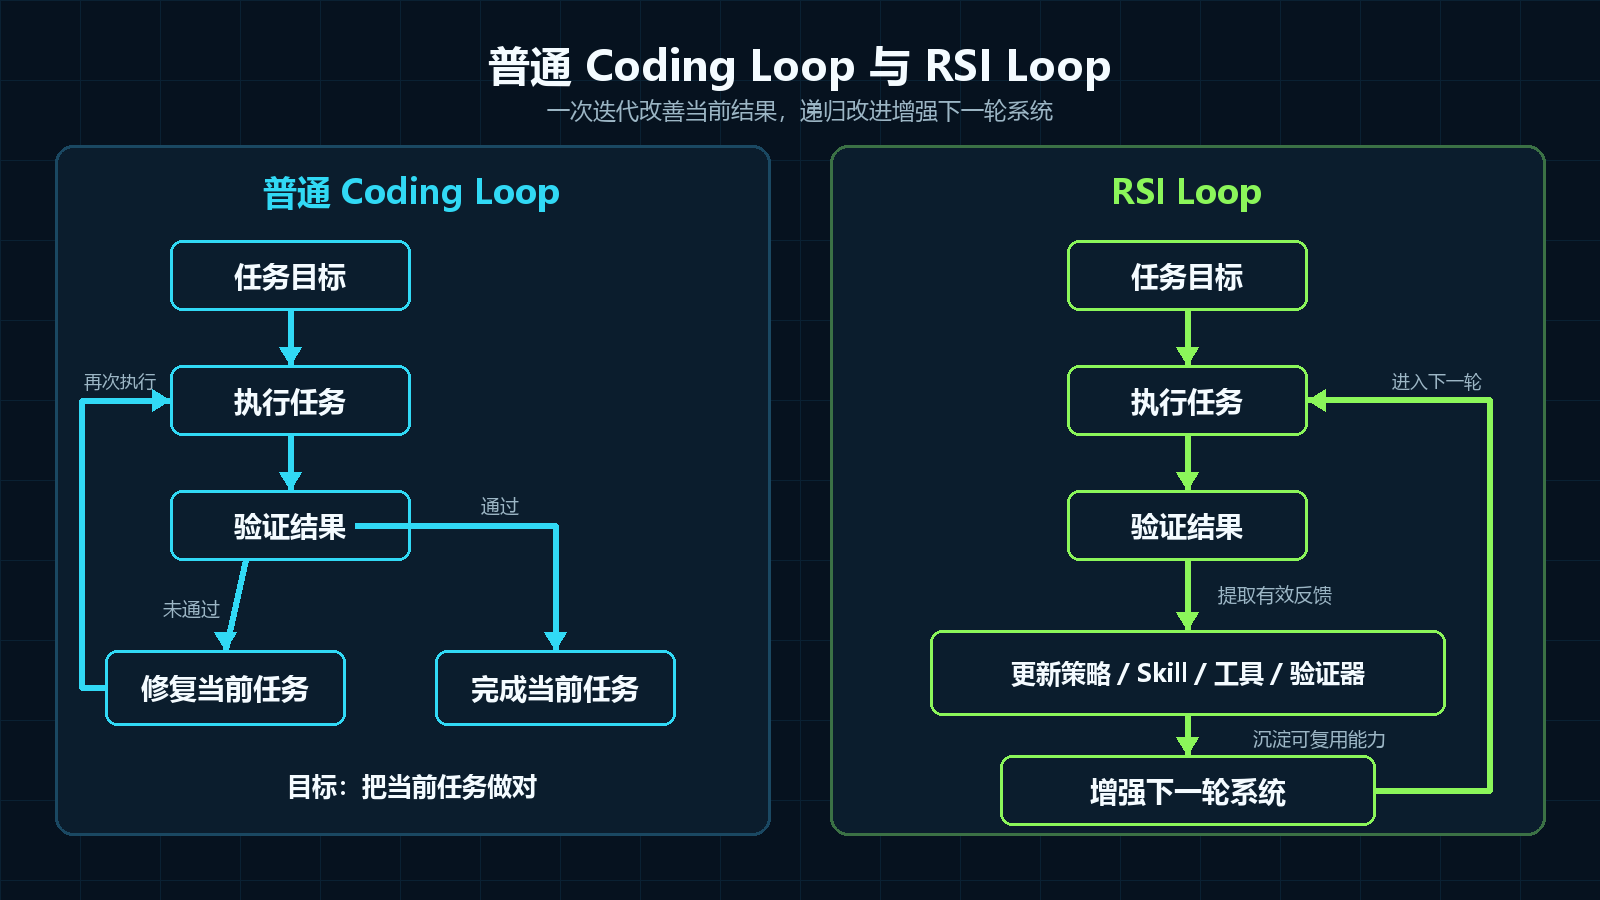Viewport: 1600px width, 900px height.
Task: Select the cyan '任务目标' box
Action: (290, 276)
